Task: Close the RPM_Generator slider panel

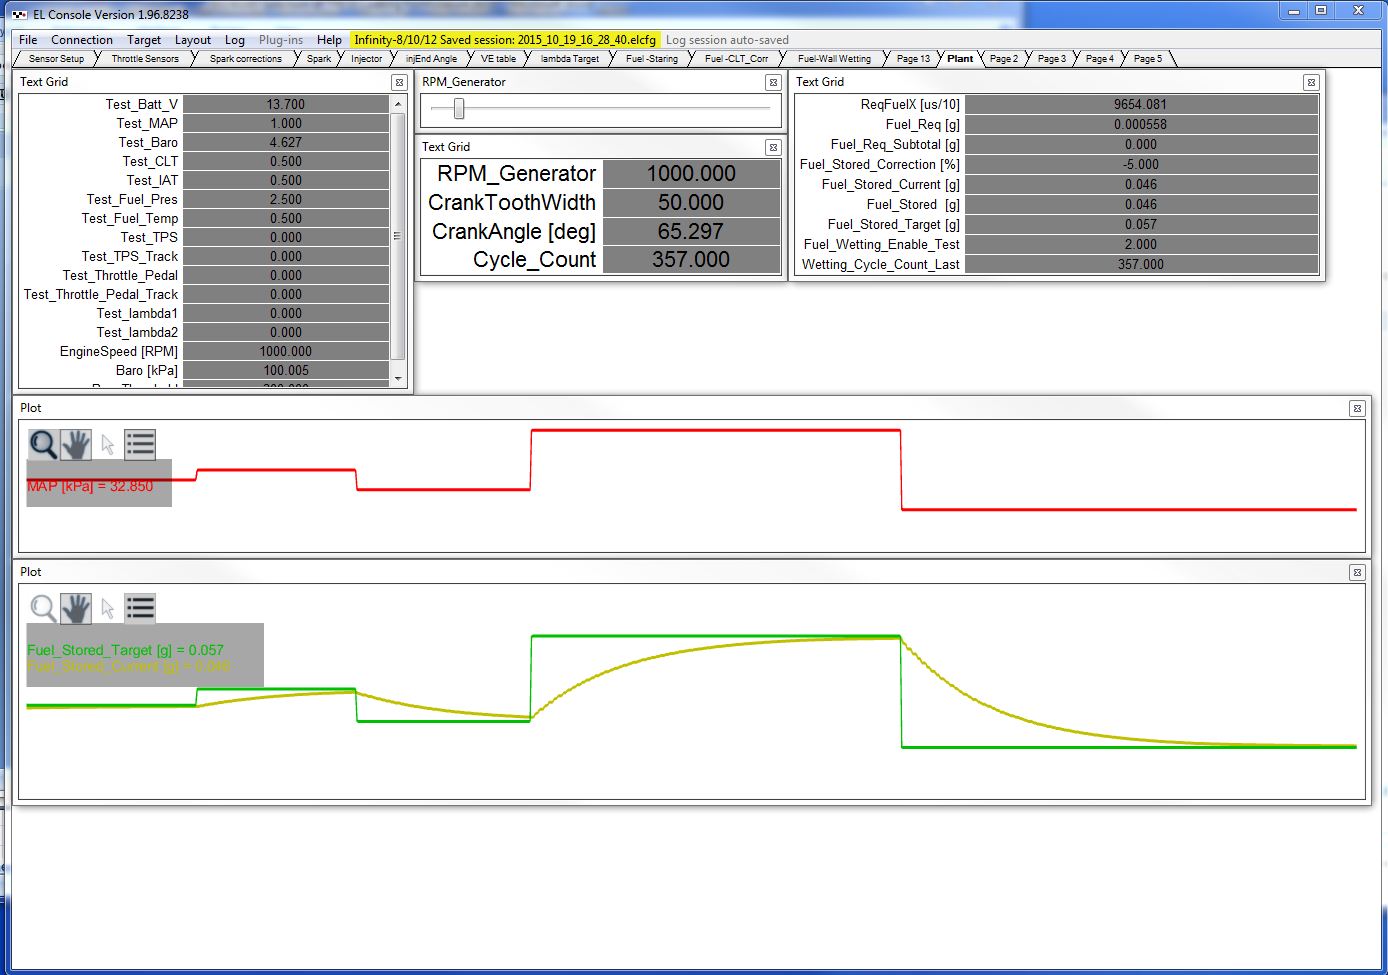Action: coord(773,83)
